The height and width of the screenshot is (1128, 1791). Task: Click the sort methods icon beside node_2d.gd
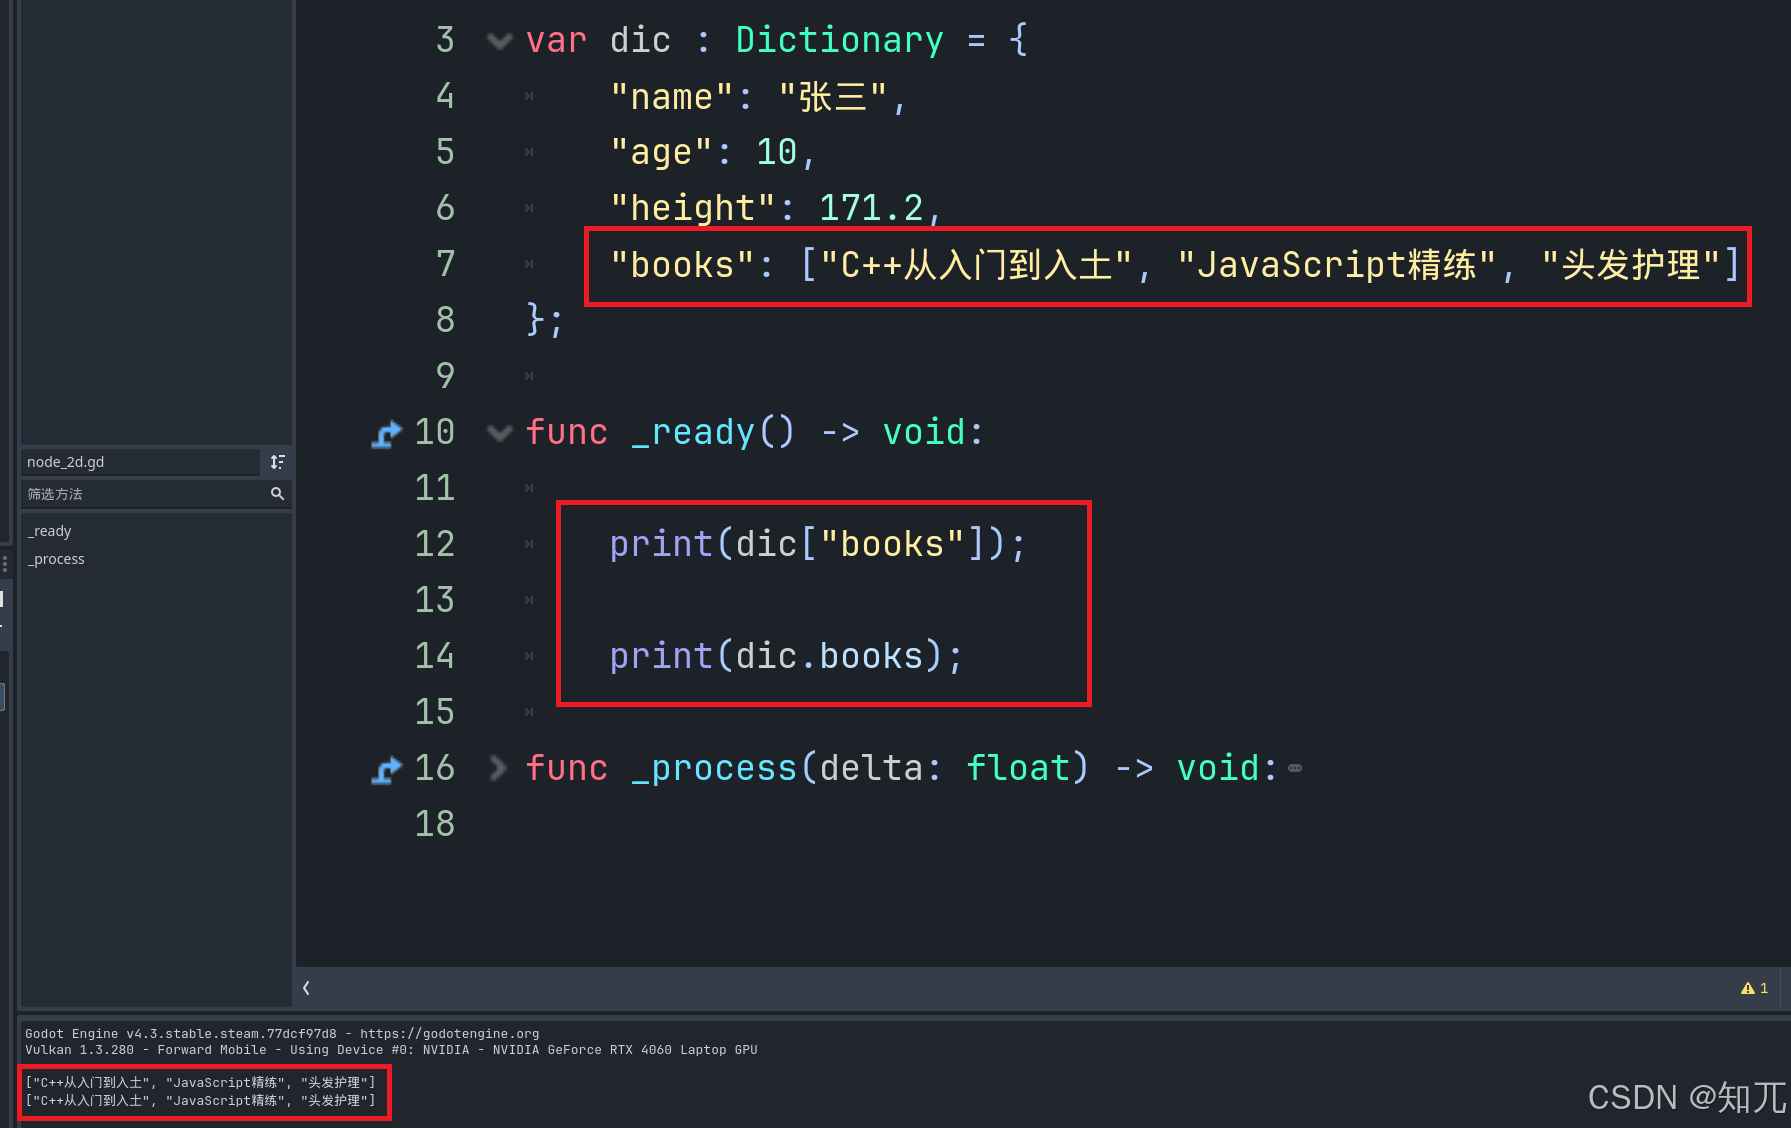(277, 462)
